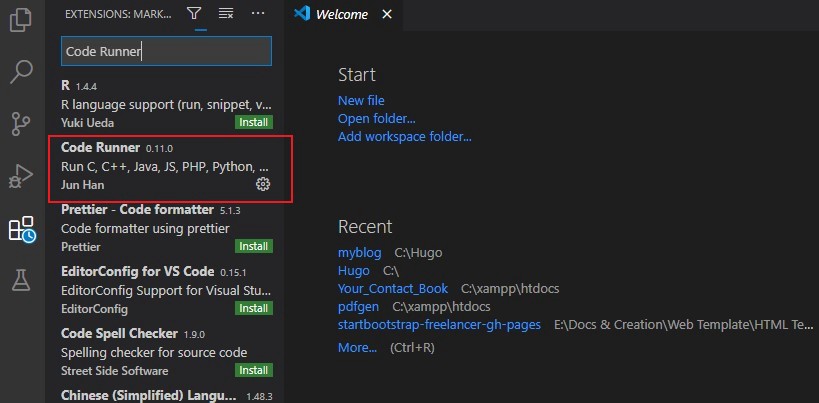
Task: Open the Source Control view
Action: pos(21,124)
